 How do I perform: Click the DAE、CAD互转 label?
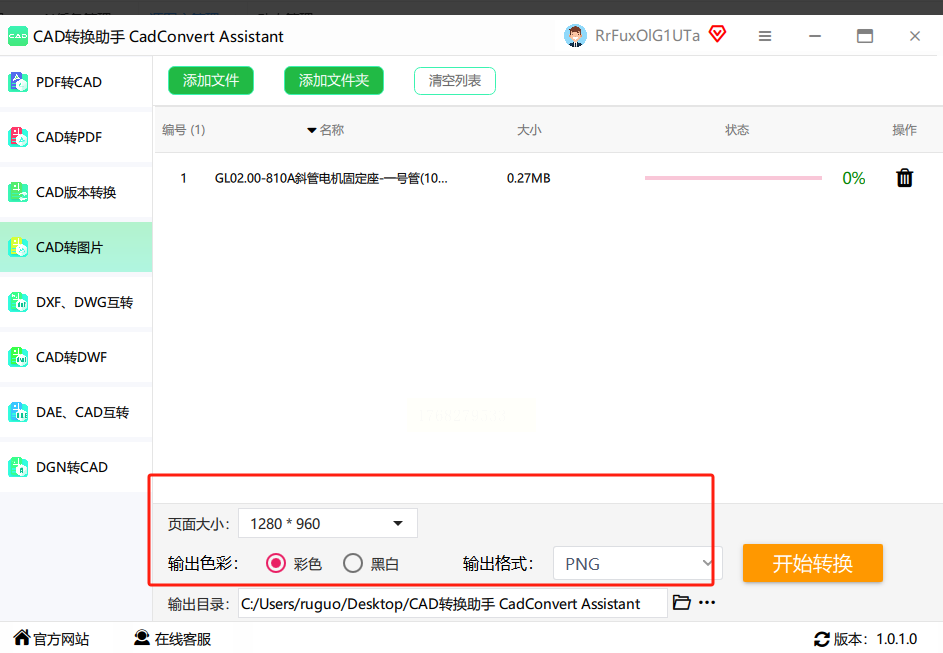(82, 412)
